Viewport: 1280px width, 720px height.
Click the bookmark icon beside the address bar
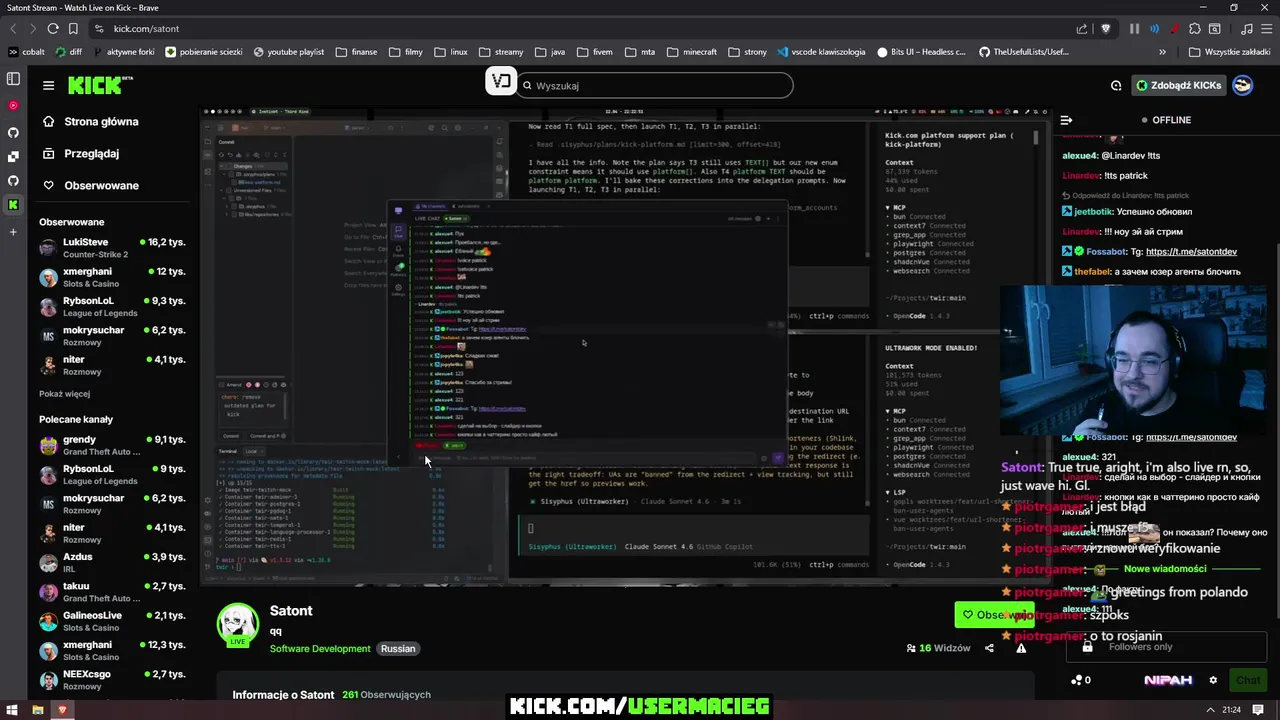73,29
